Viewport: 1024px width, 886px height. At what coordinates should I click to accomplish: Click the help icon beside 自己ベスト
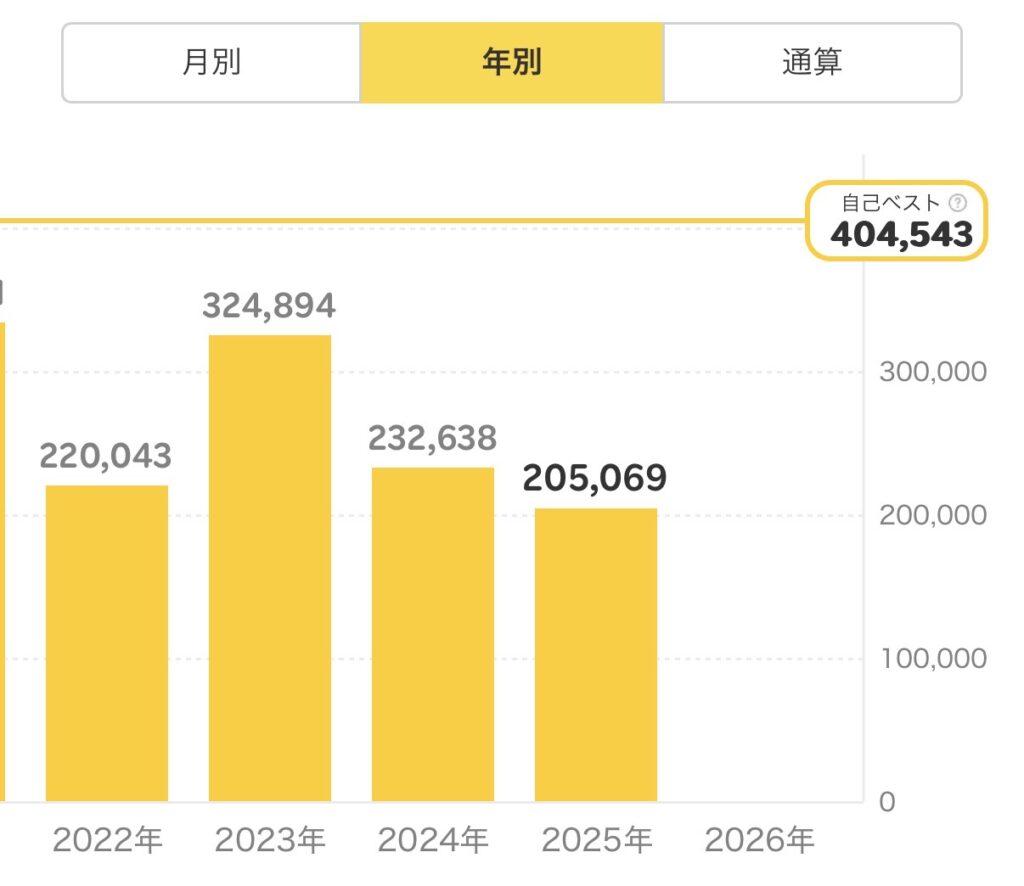958,203
